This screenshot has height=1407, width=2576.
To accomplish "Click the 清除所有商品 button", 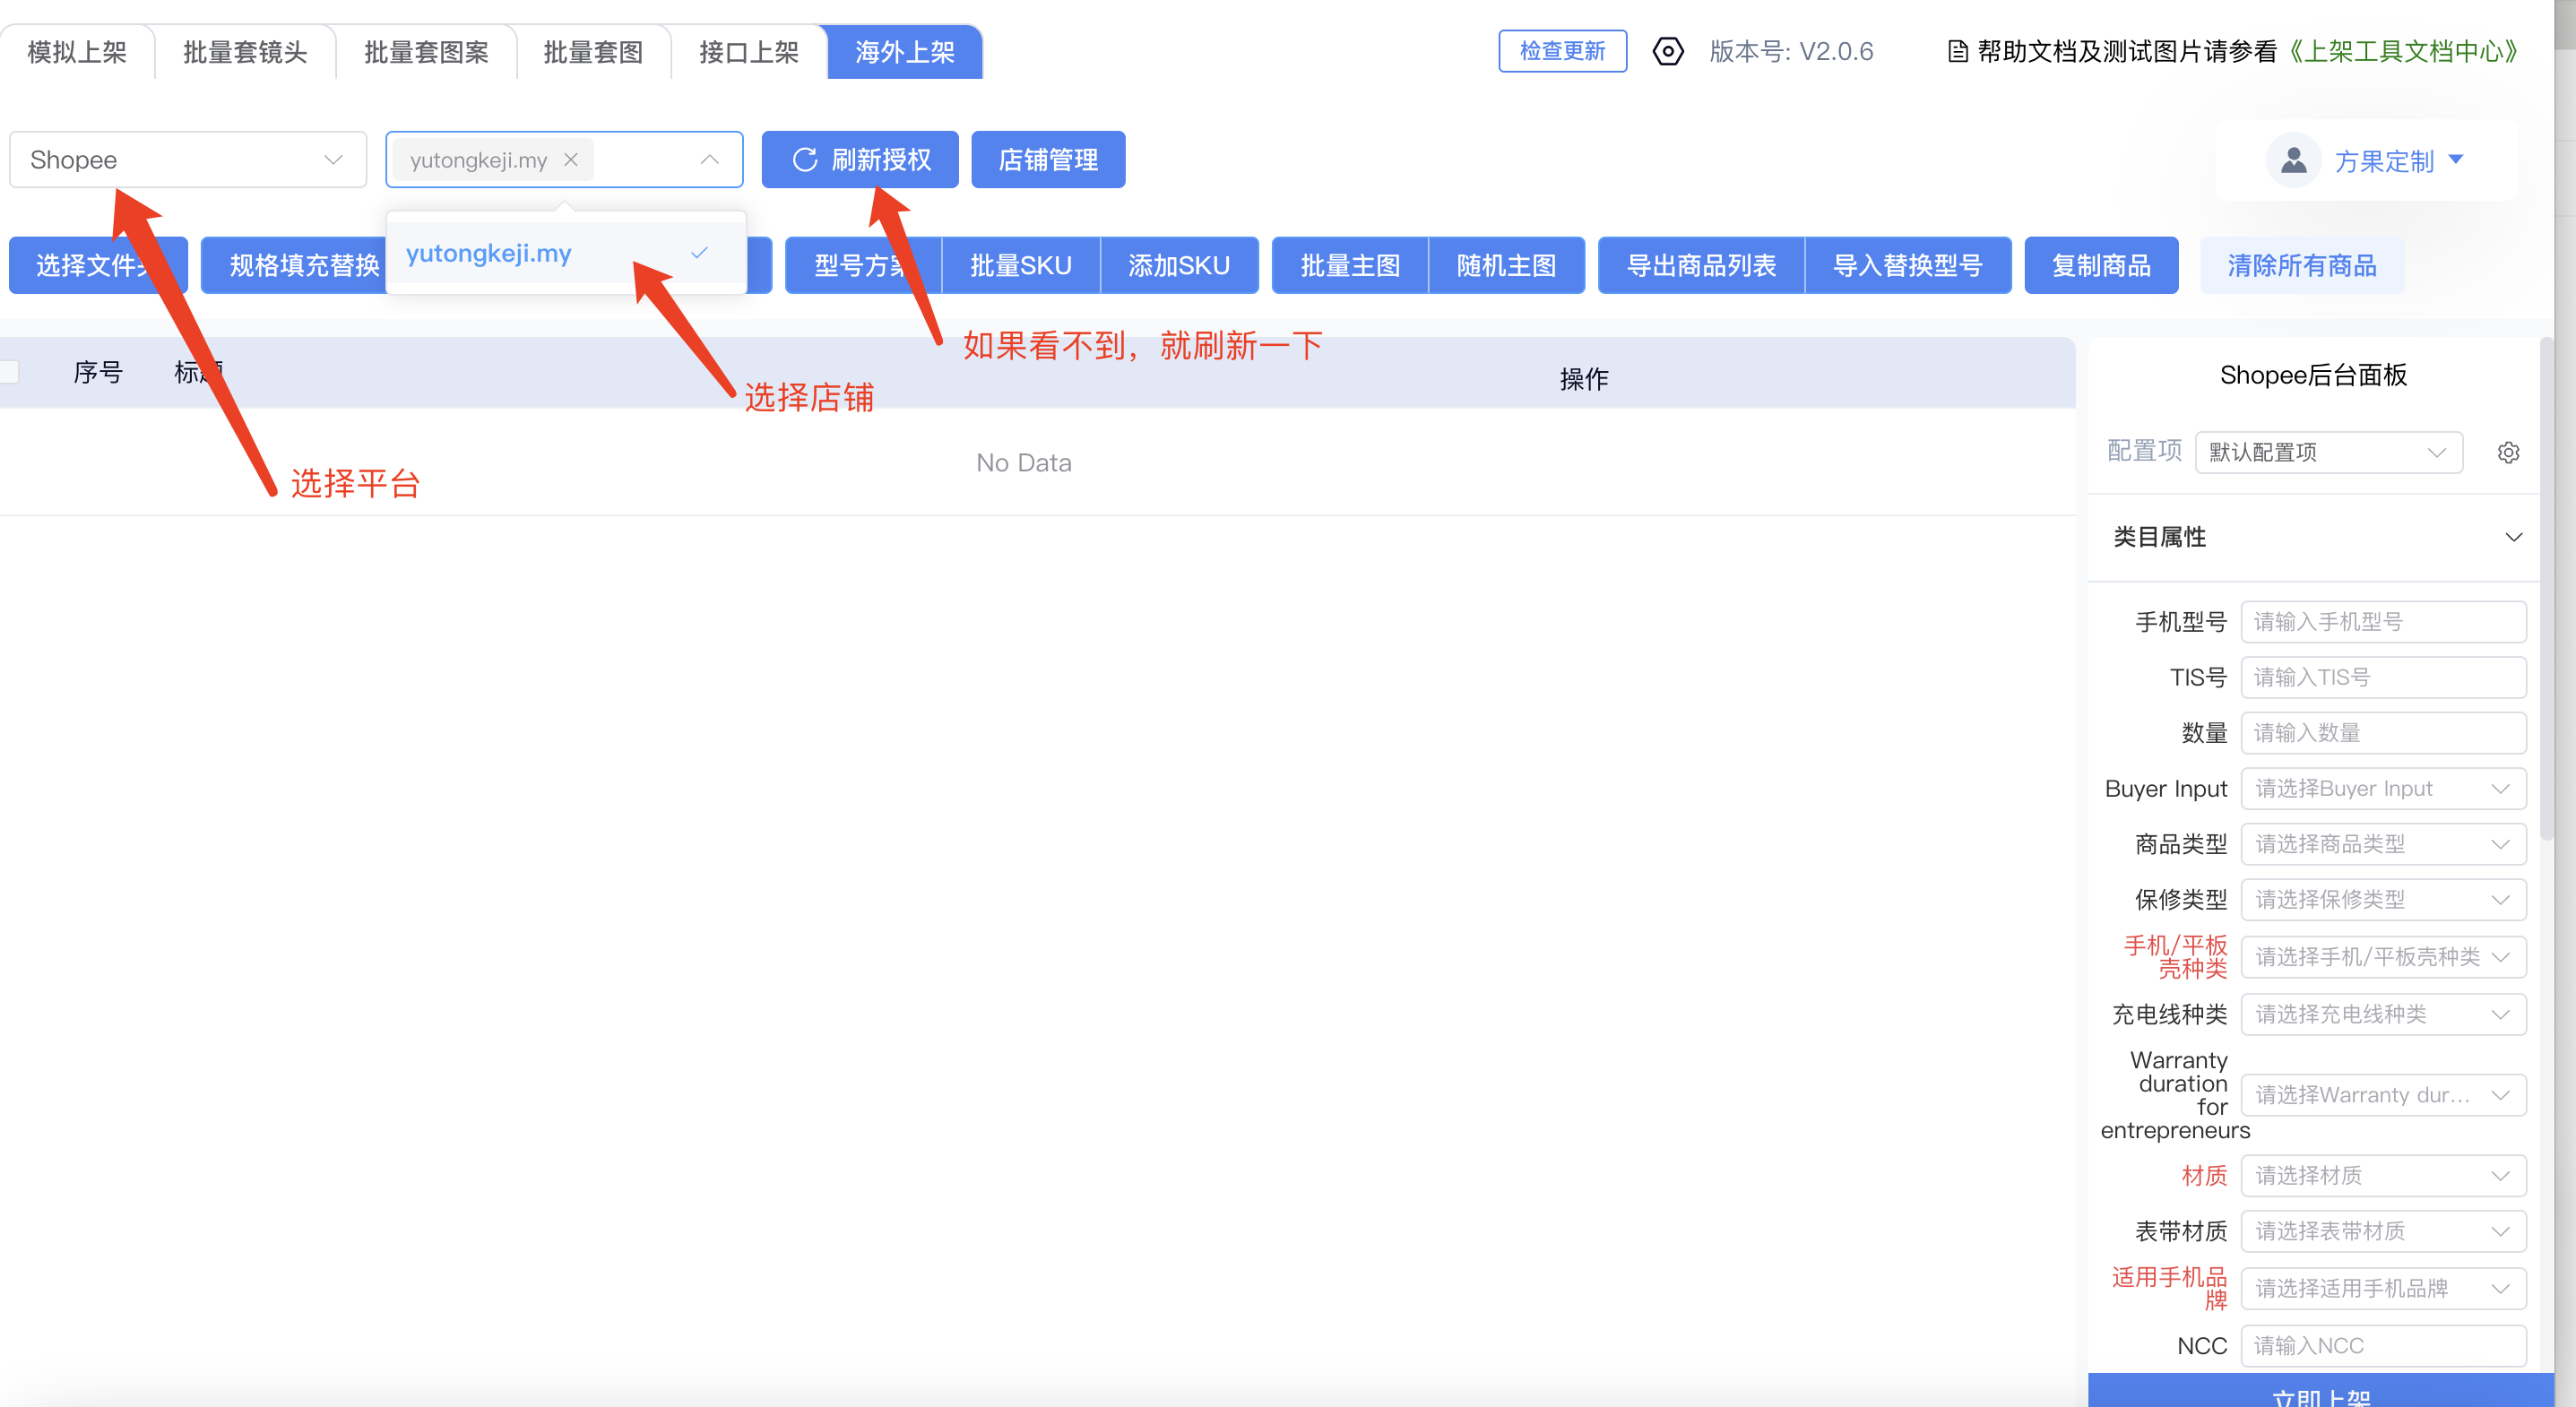I will pyautogui.click(x=2300, y=266).
